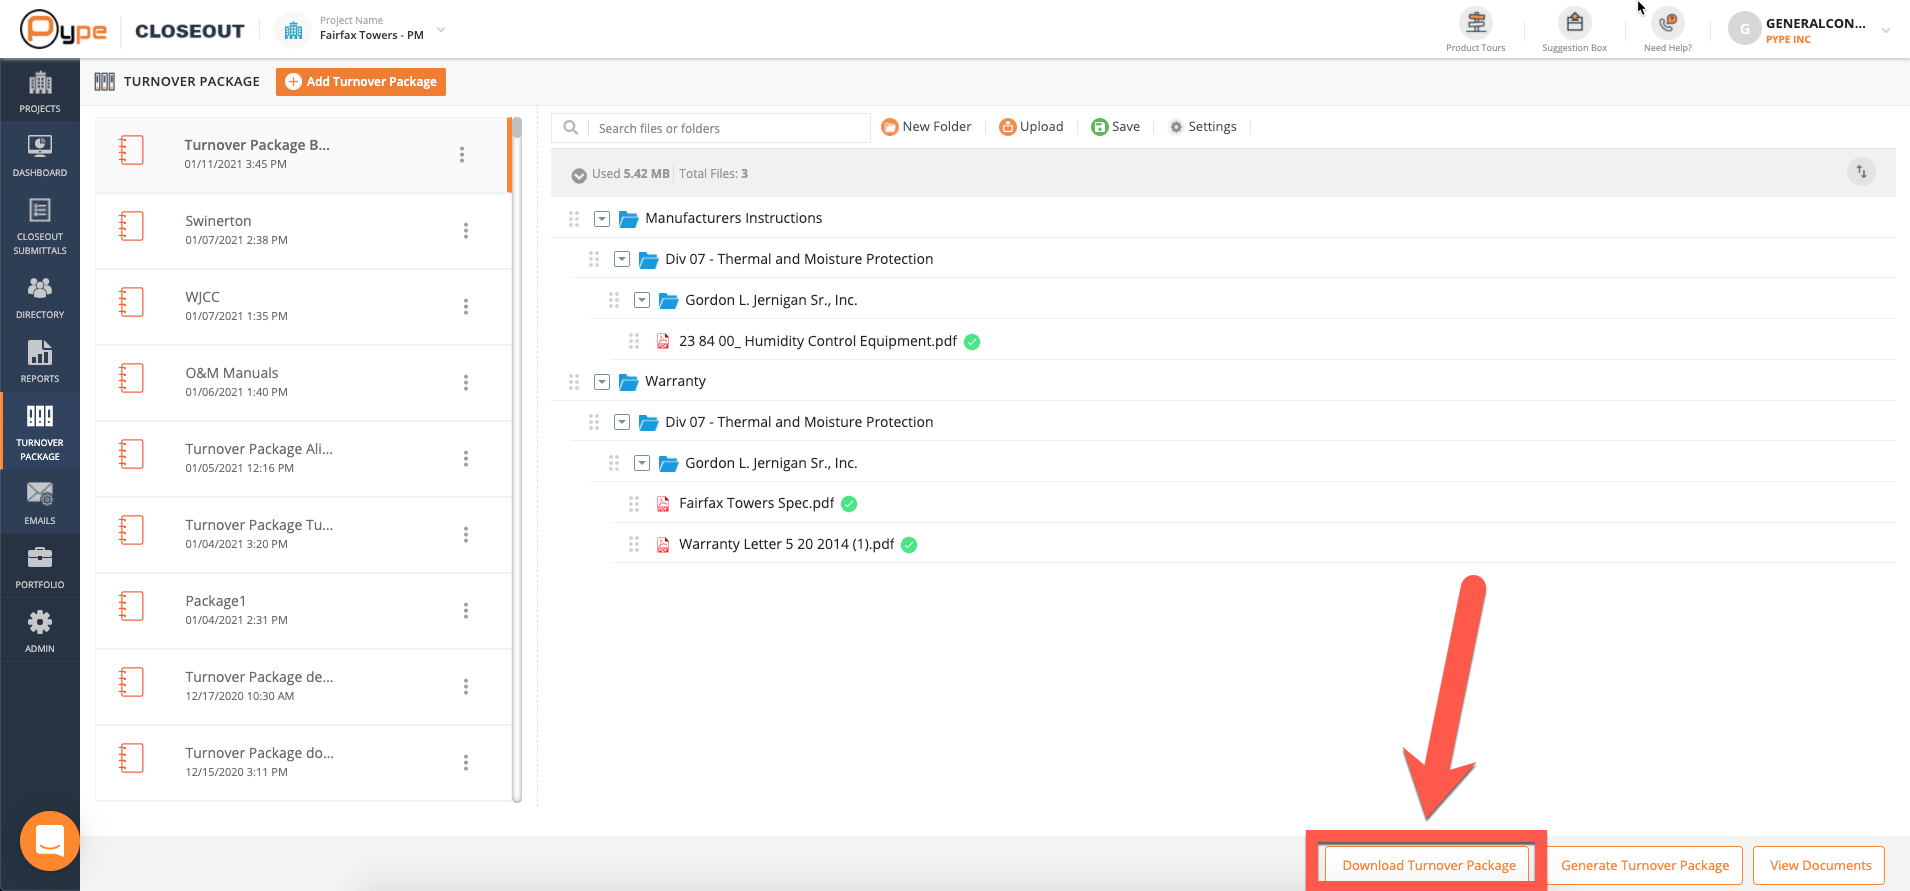Screen dimensions: 1910x891
Task: Open options menu for Swinerton package
Action: click(x=465, y=231)
